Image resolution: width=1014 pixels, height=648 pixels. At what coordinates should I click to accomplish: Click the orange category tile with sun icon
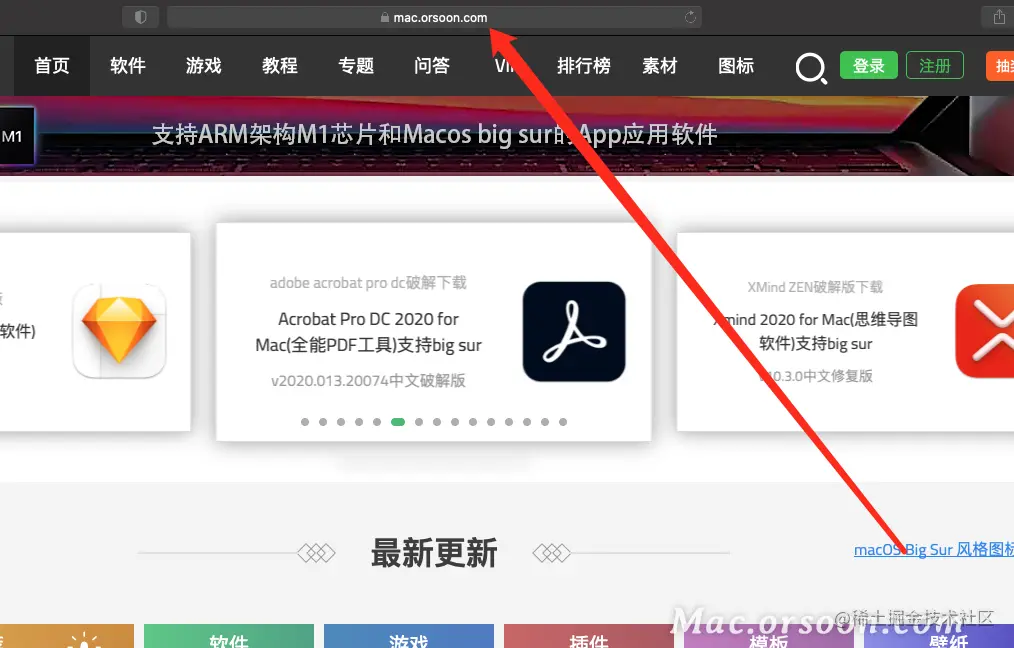click(67, 636)
